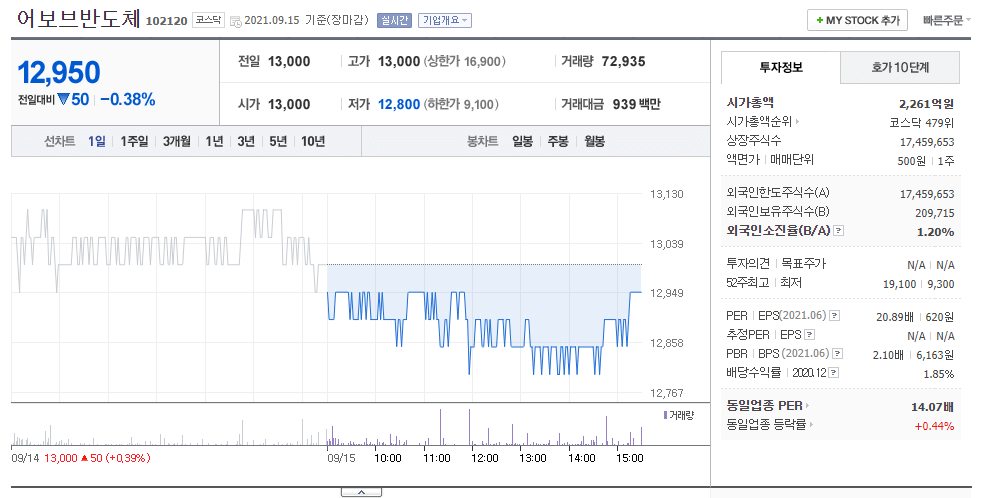The height and width of the screenshot is (498, 985).
Task: Click the 배당수익률 value 1.85%
Action: 939,374
